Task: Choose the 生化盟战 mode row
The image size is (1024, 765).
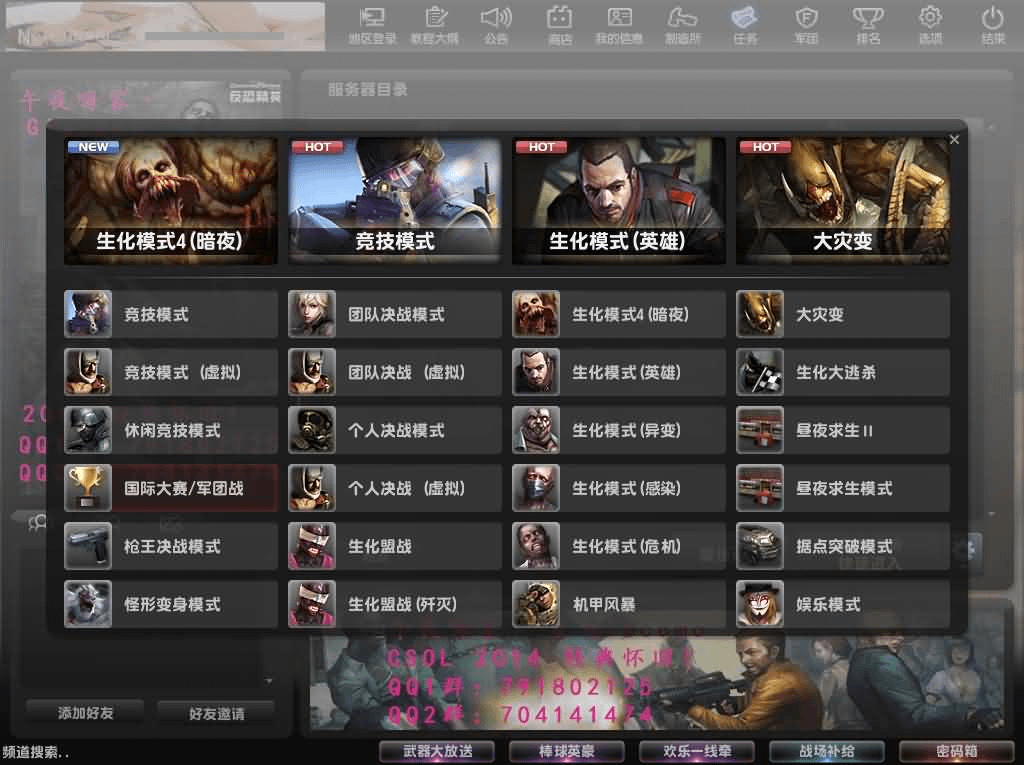Action: pos(394,546)
